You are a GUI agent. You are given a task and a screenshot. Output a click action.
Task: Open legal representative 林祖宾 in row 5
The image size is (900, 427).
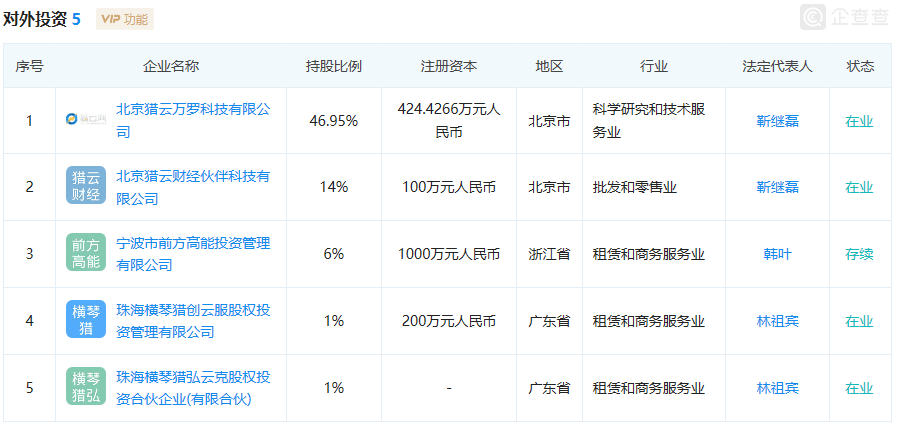click(777, 388)
